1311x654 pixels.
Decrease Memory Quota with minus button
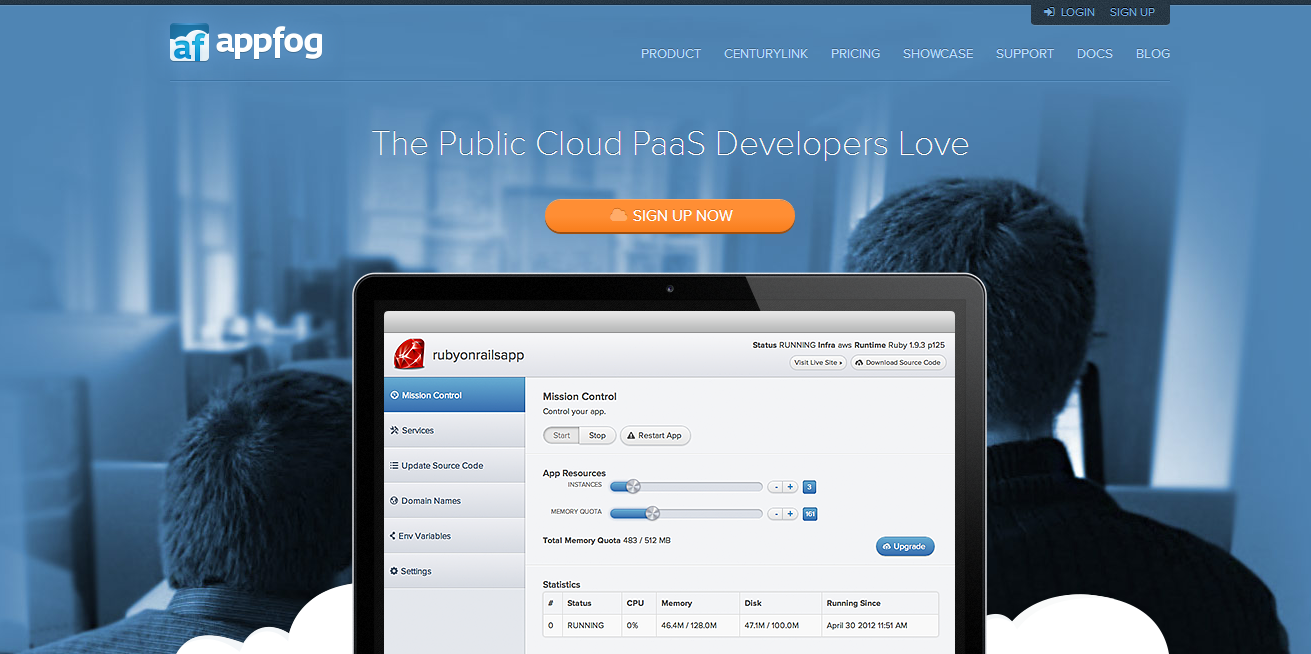[x=775, y=514]
